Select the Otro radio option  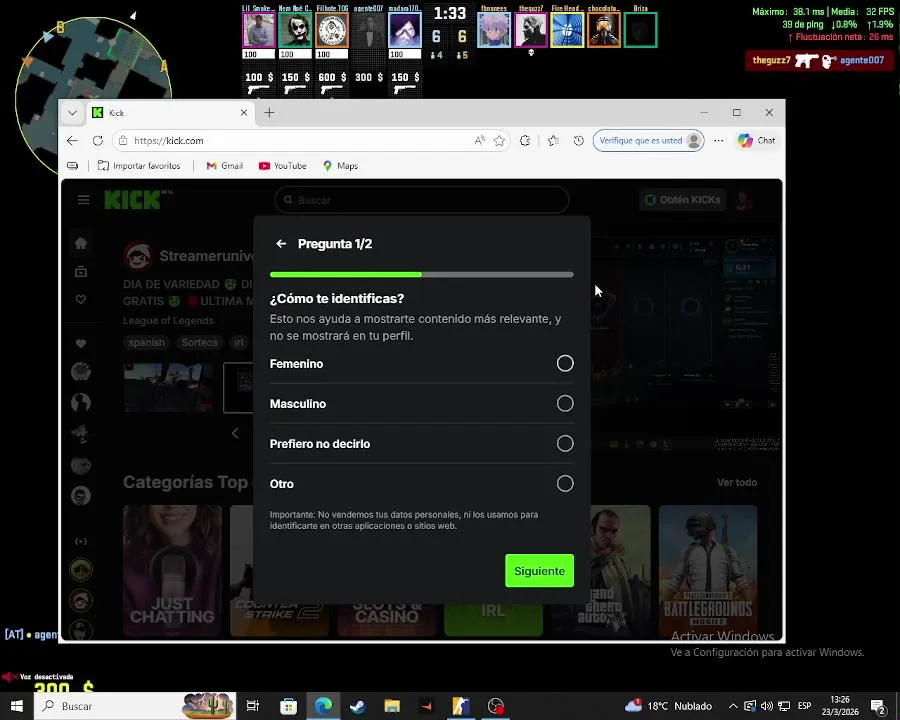click(565, 483)
